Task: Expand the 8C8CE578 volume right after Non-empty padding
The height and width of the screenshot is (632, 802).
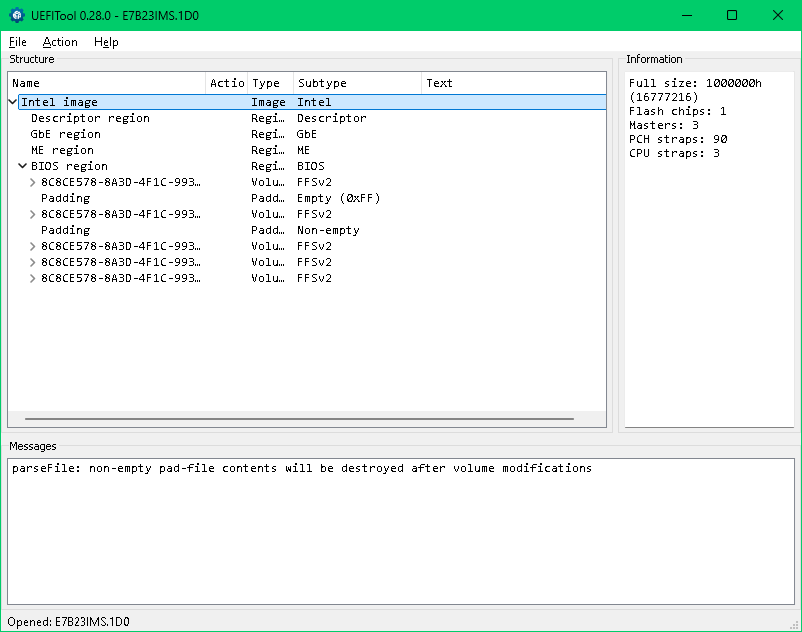Action: 32,246
